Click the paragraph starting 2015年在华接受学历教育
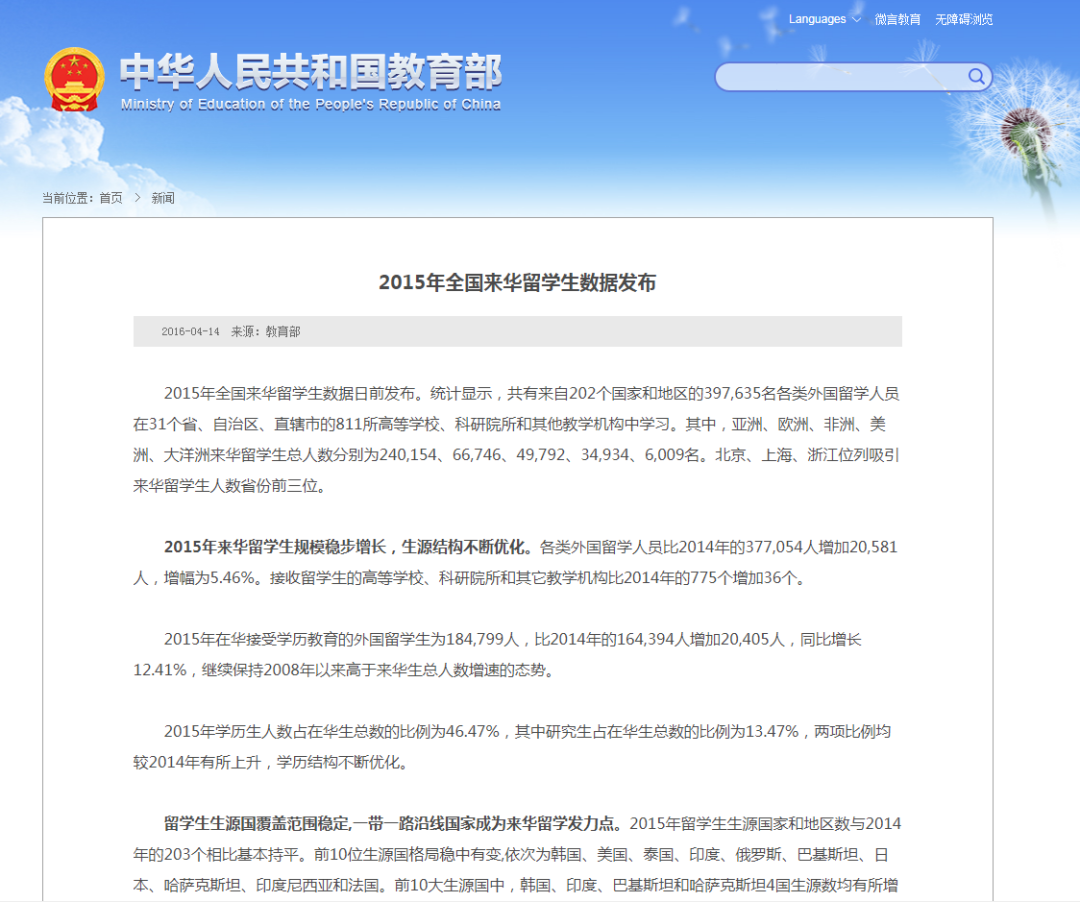Screen dimensions: 1080x902 [x=497, y=655]
